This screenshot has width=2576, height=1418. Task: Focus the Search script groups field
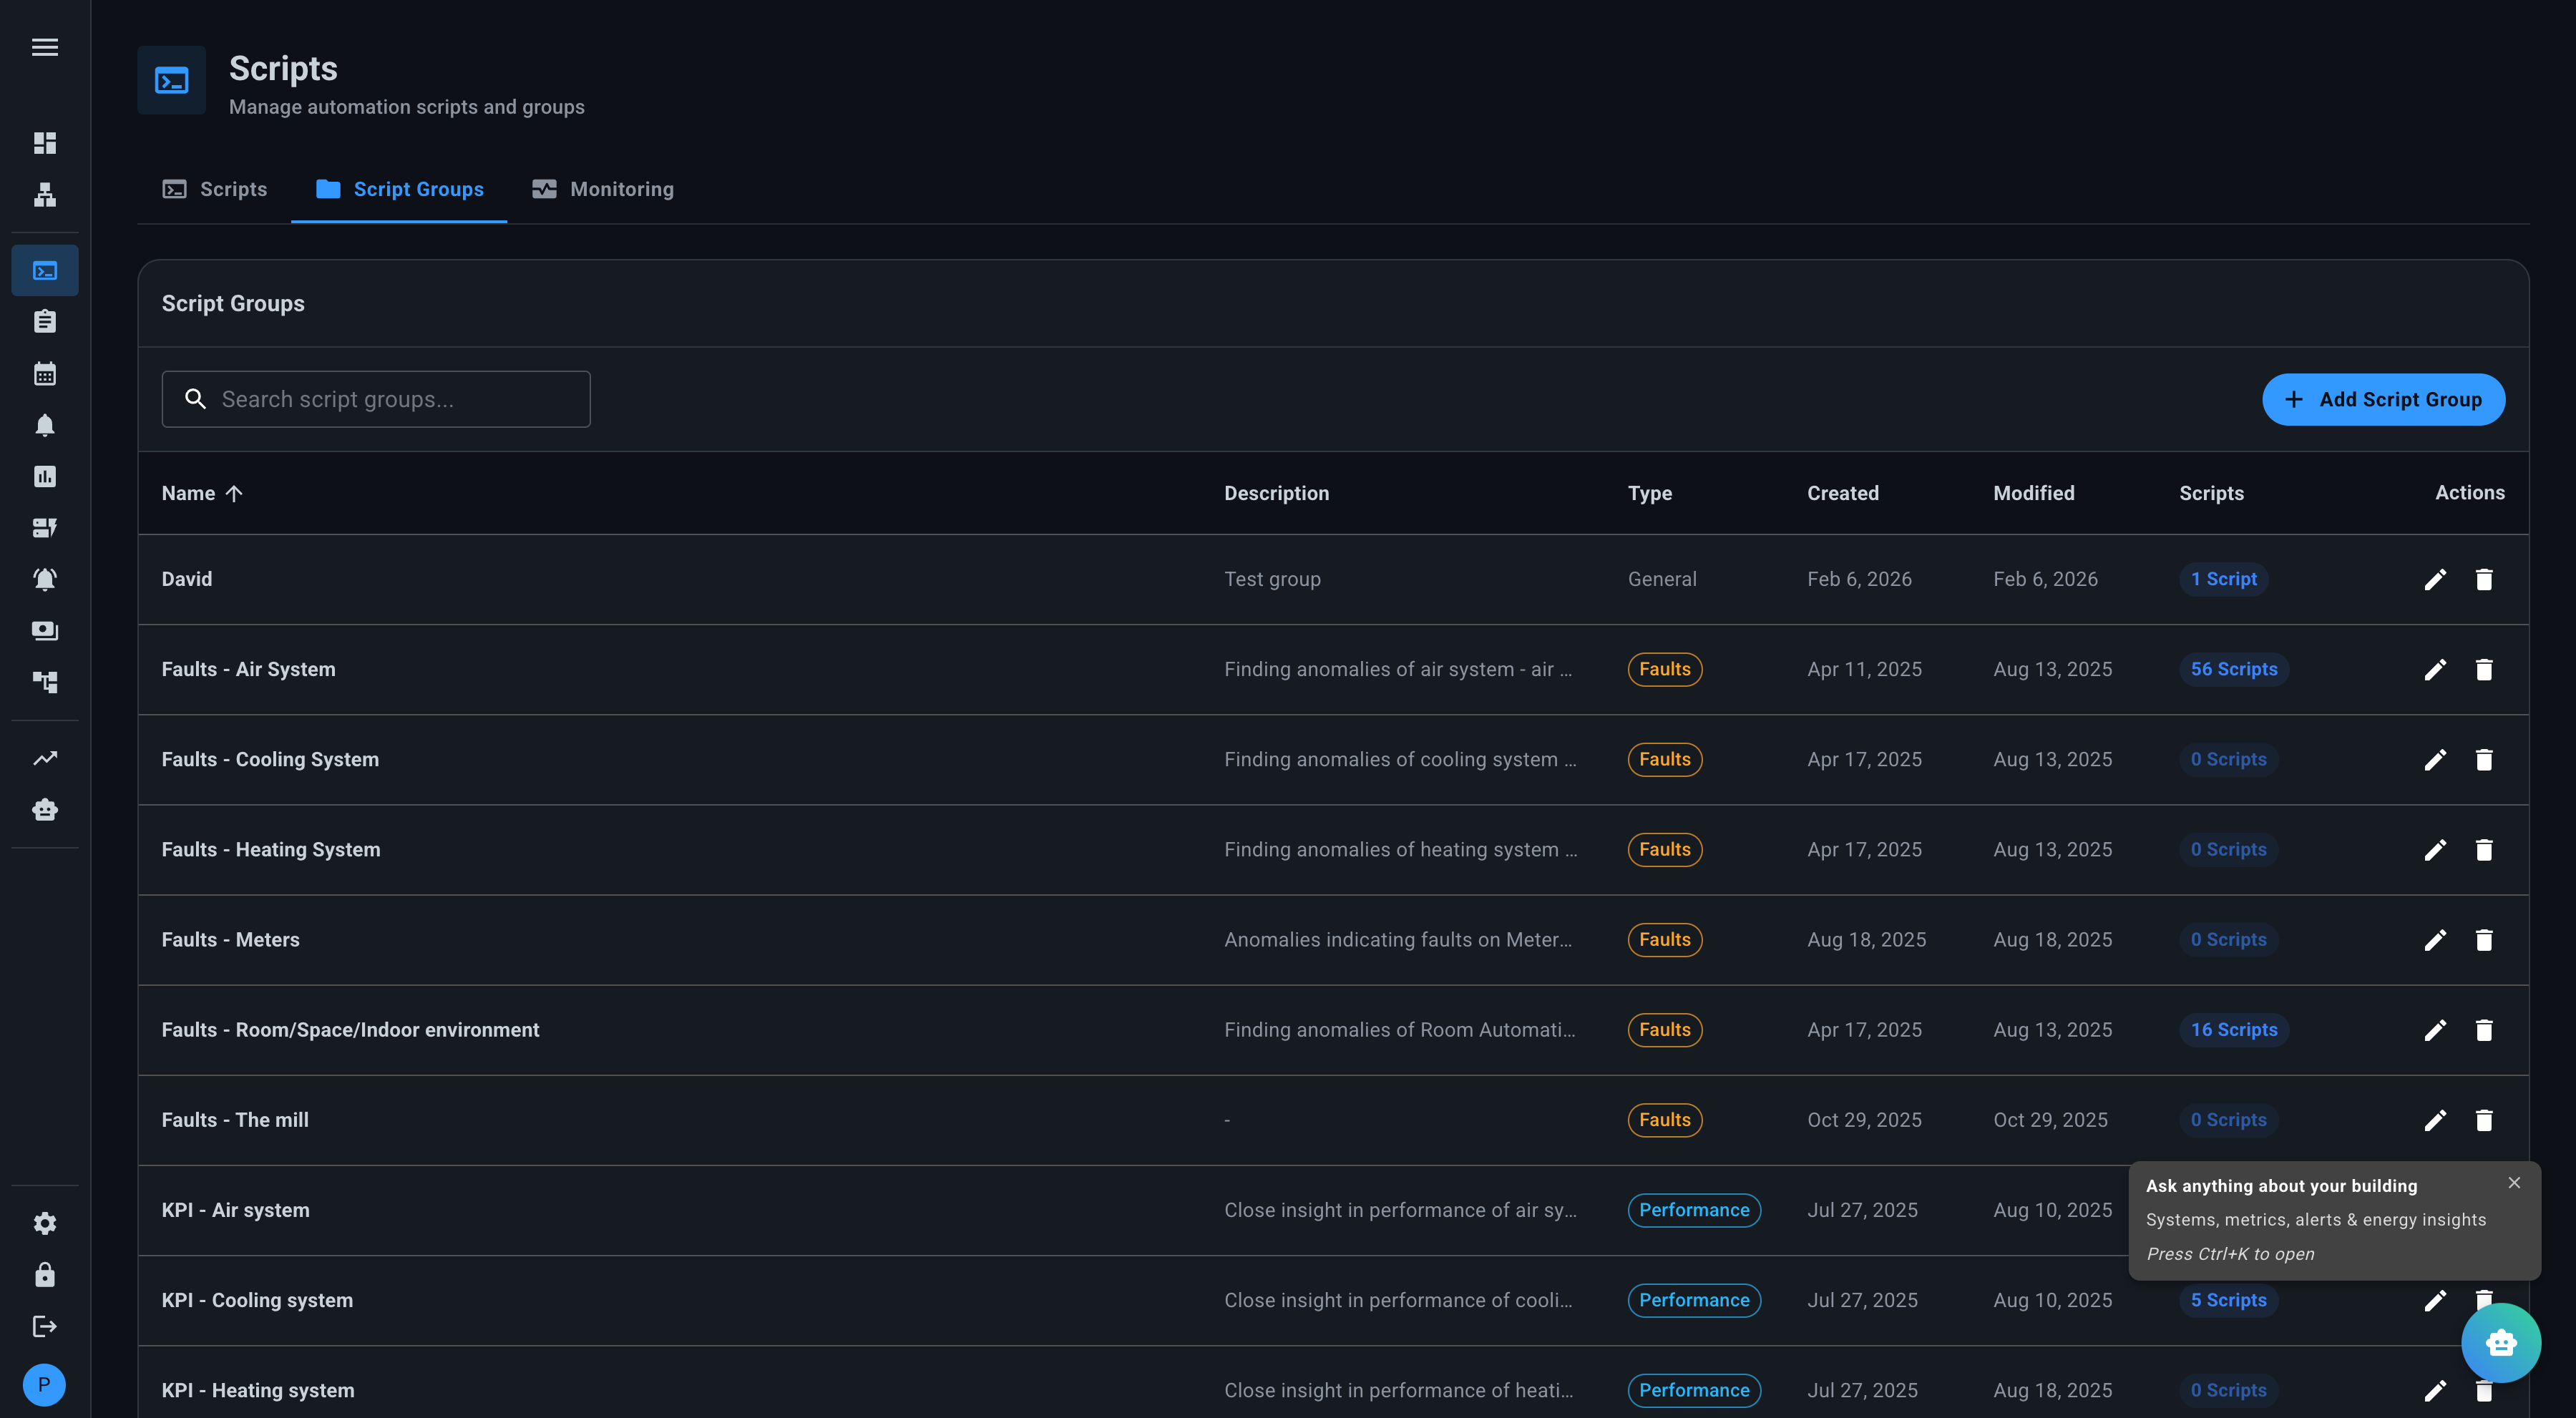(376, 399)
